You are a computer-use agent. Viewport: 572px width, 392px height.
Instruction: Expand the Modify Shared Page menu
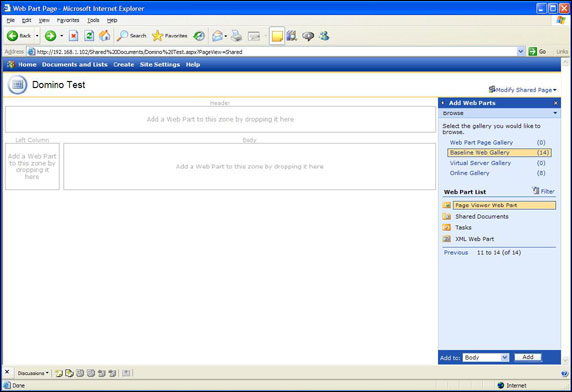523,90
